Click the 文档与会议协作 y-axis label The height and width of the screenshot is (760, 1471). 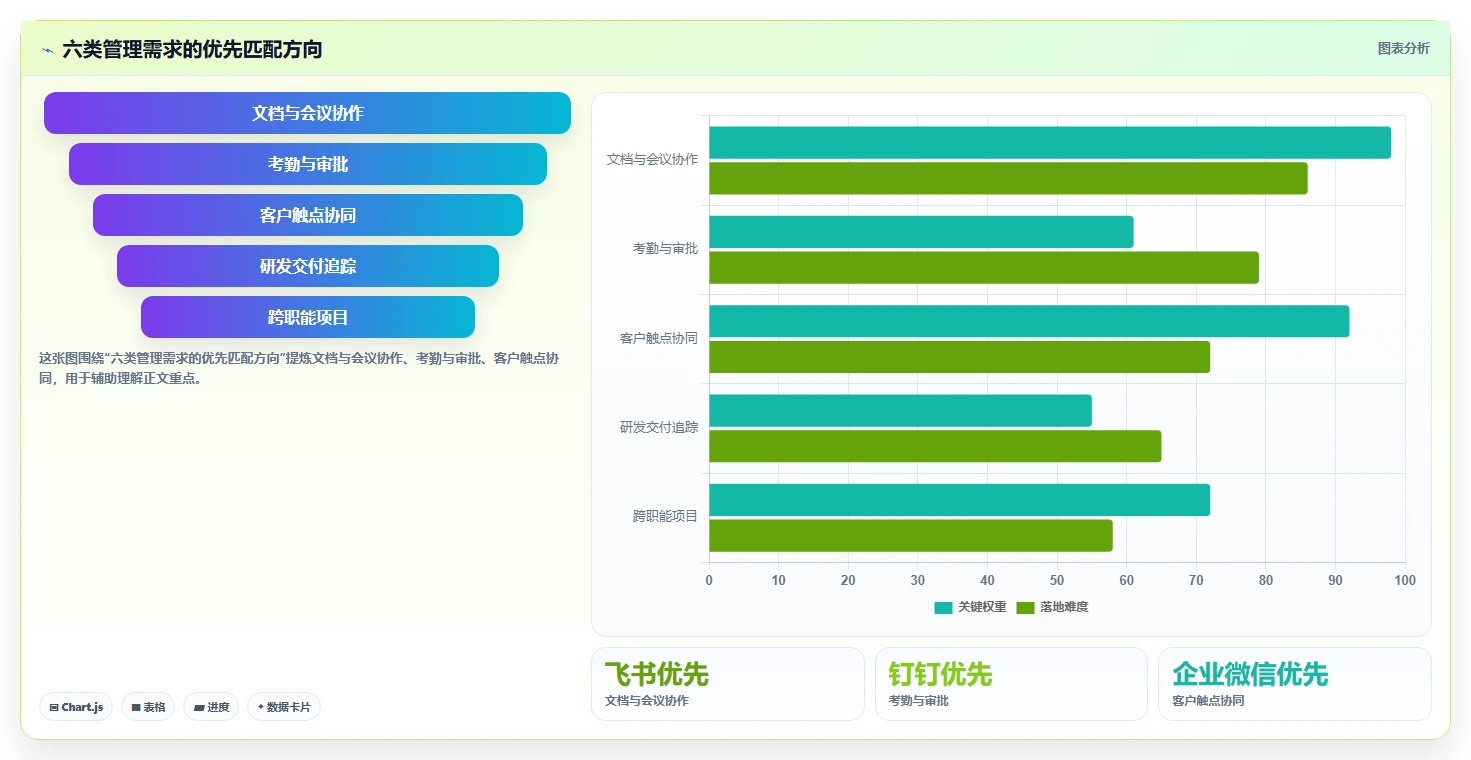[652, 159]
